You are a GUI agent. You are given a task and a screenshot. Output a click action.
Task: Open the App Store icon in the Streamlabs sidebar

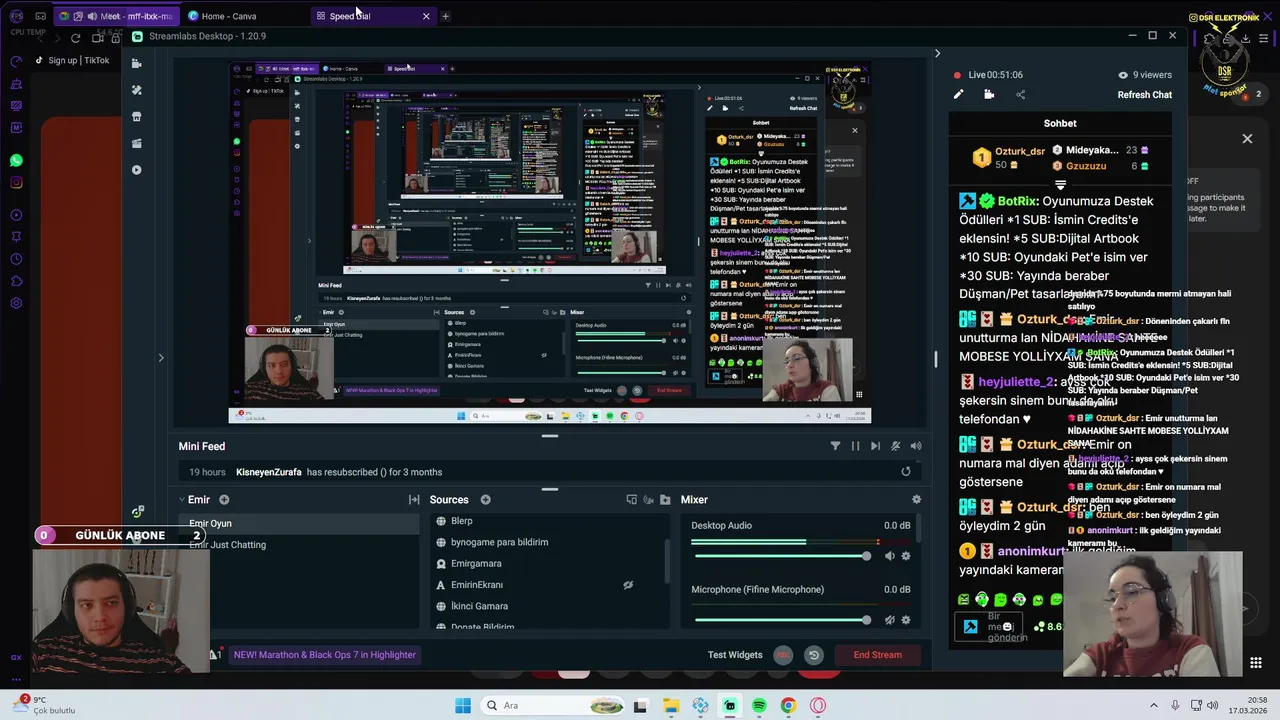137,116
